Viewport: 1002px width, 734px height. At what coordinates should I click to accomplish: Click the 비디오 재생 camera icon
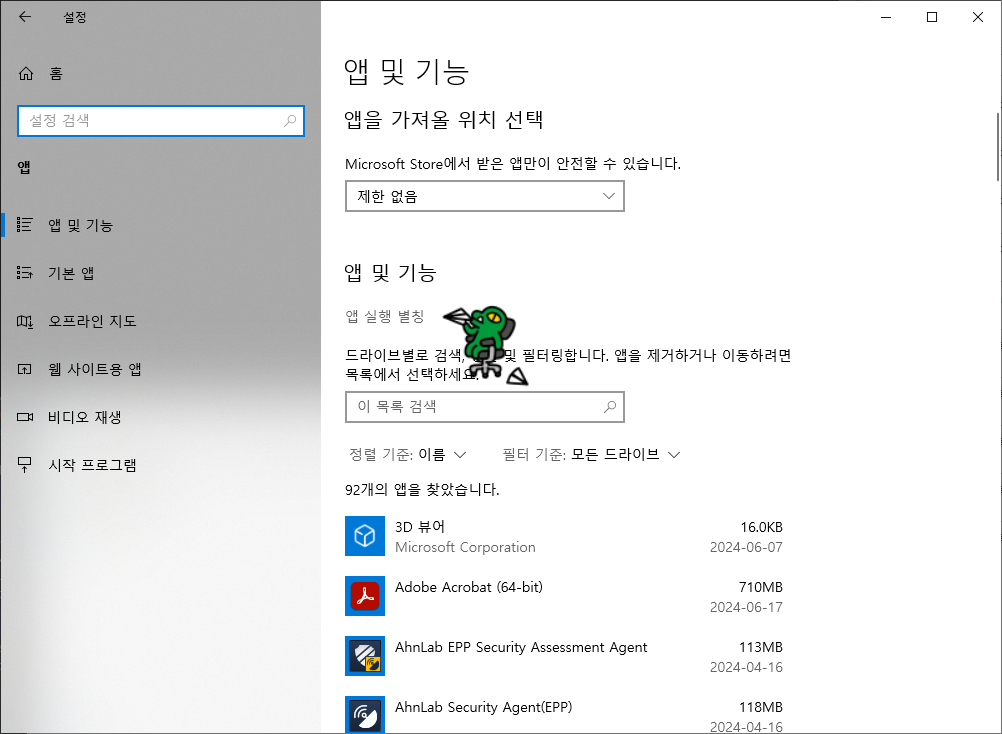pyautogui.click(x=24, y=417)
